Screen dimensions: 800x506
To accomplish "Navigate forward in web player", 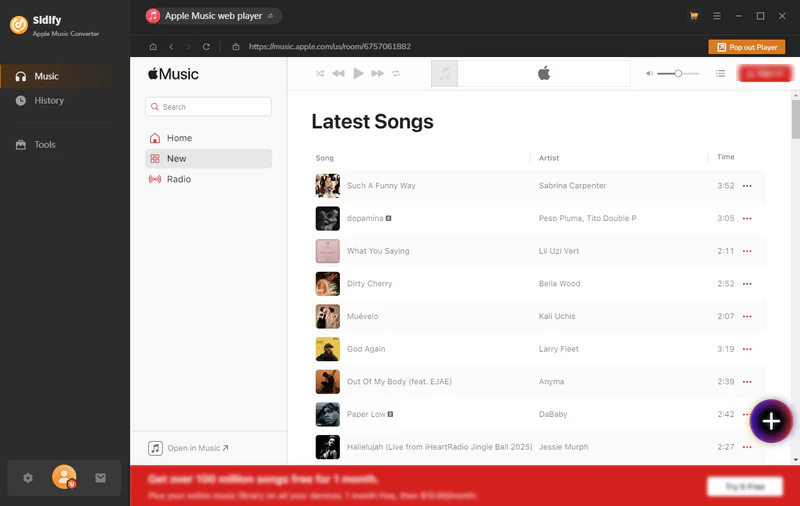I will (x=188, y=46).
